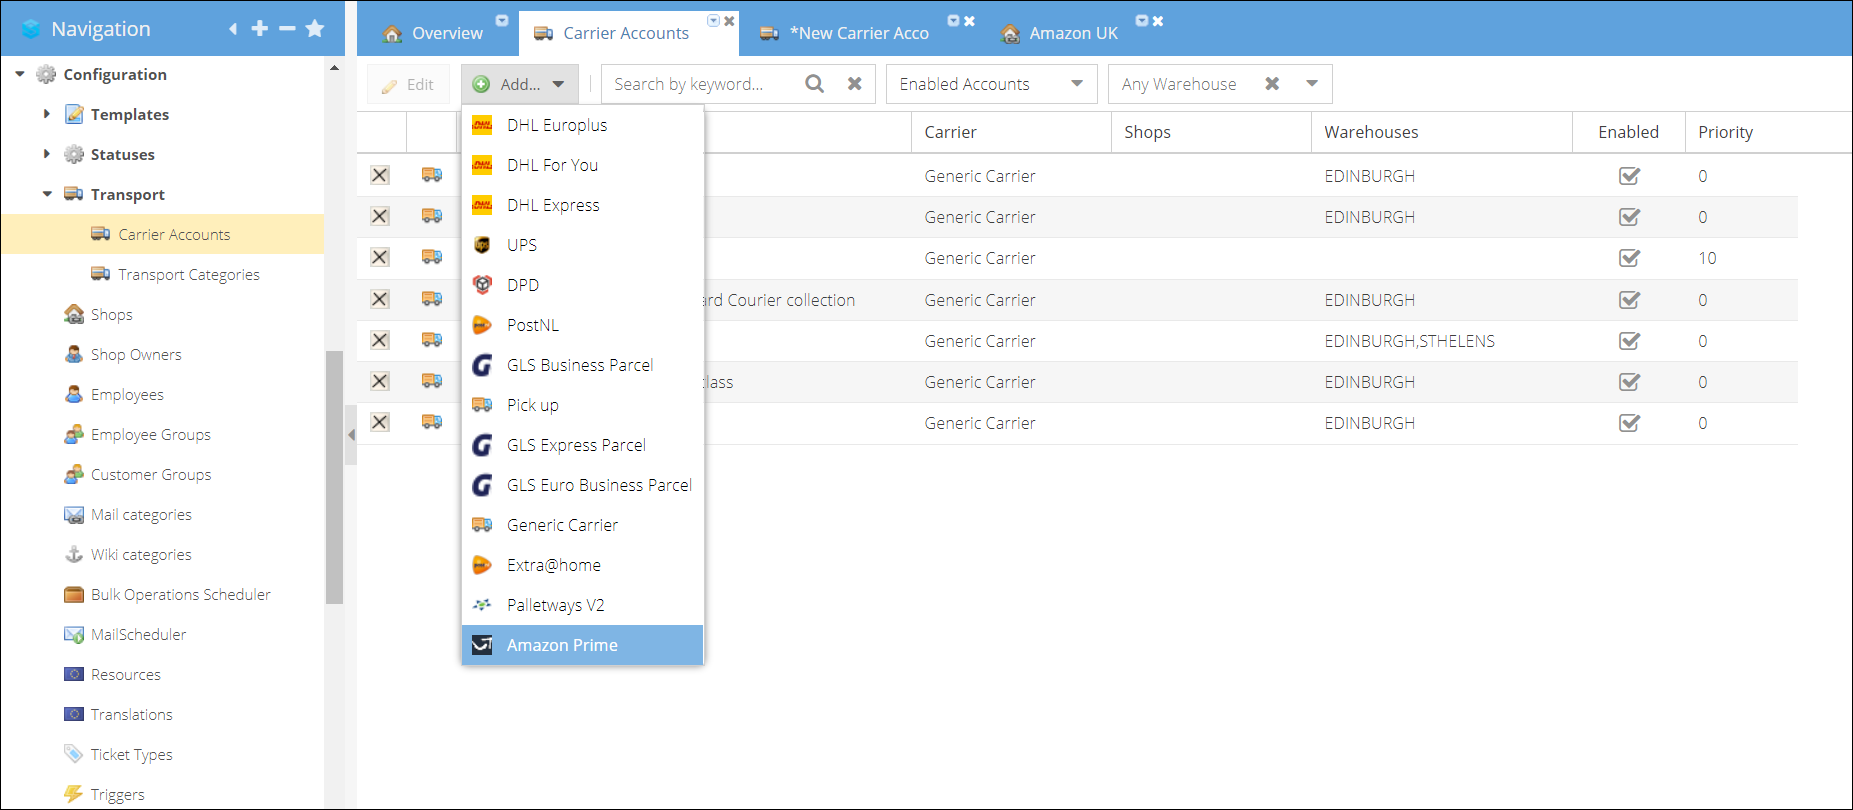Collapse all nodes with minus icon
This screenshot has width=1853, height=810.
287,29
